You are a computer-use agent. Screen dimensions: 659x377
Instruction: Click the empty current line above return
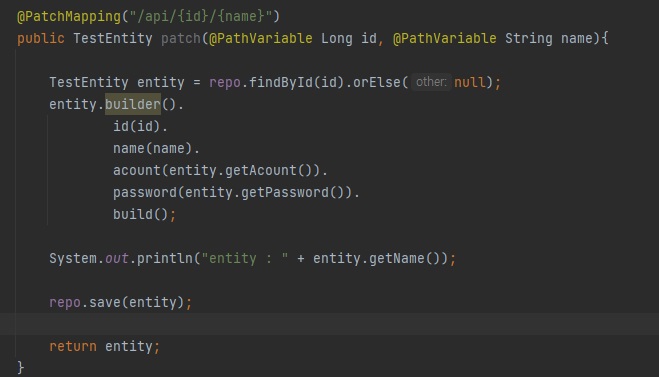click(330, 324)
